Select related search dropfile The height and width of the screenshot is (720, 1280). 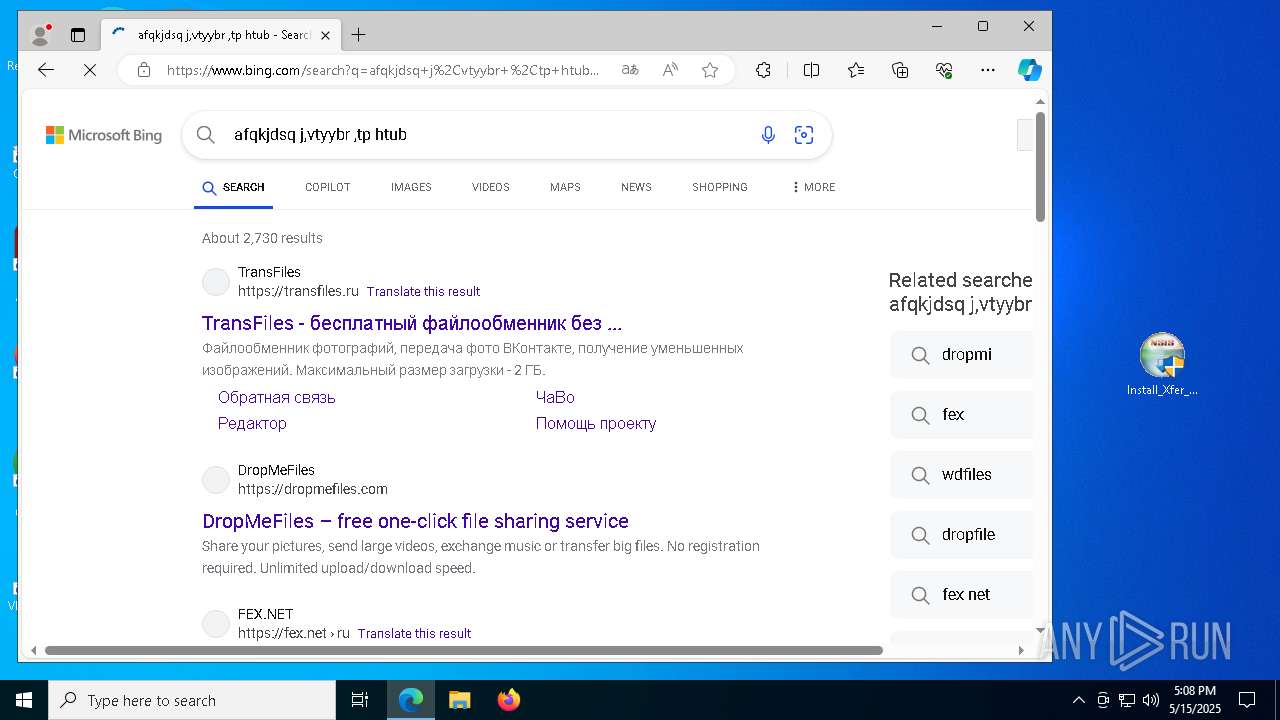click(961, 534)
